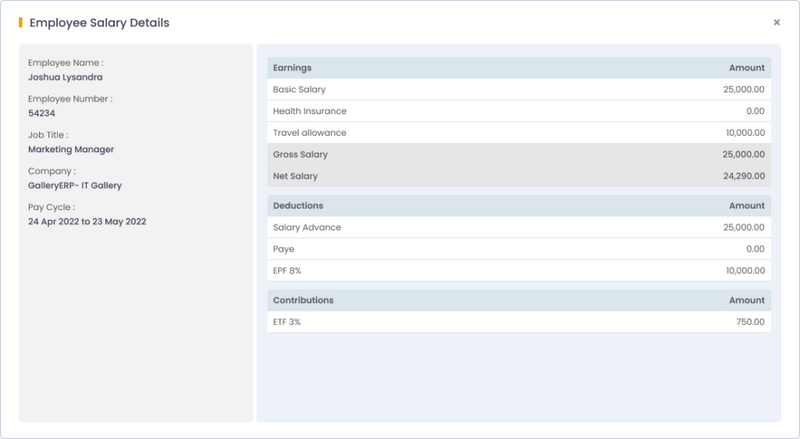Image resolution: width=800 pixels, height=439 pixels.
Task: Select the Salary Advance row label
Action: pyautogui.click(x=306, y=228)
